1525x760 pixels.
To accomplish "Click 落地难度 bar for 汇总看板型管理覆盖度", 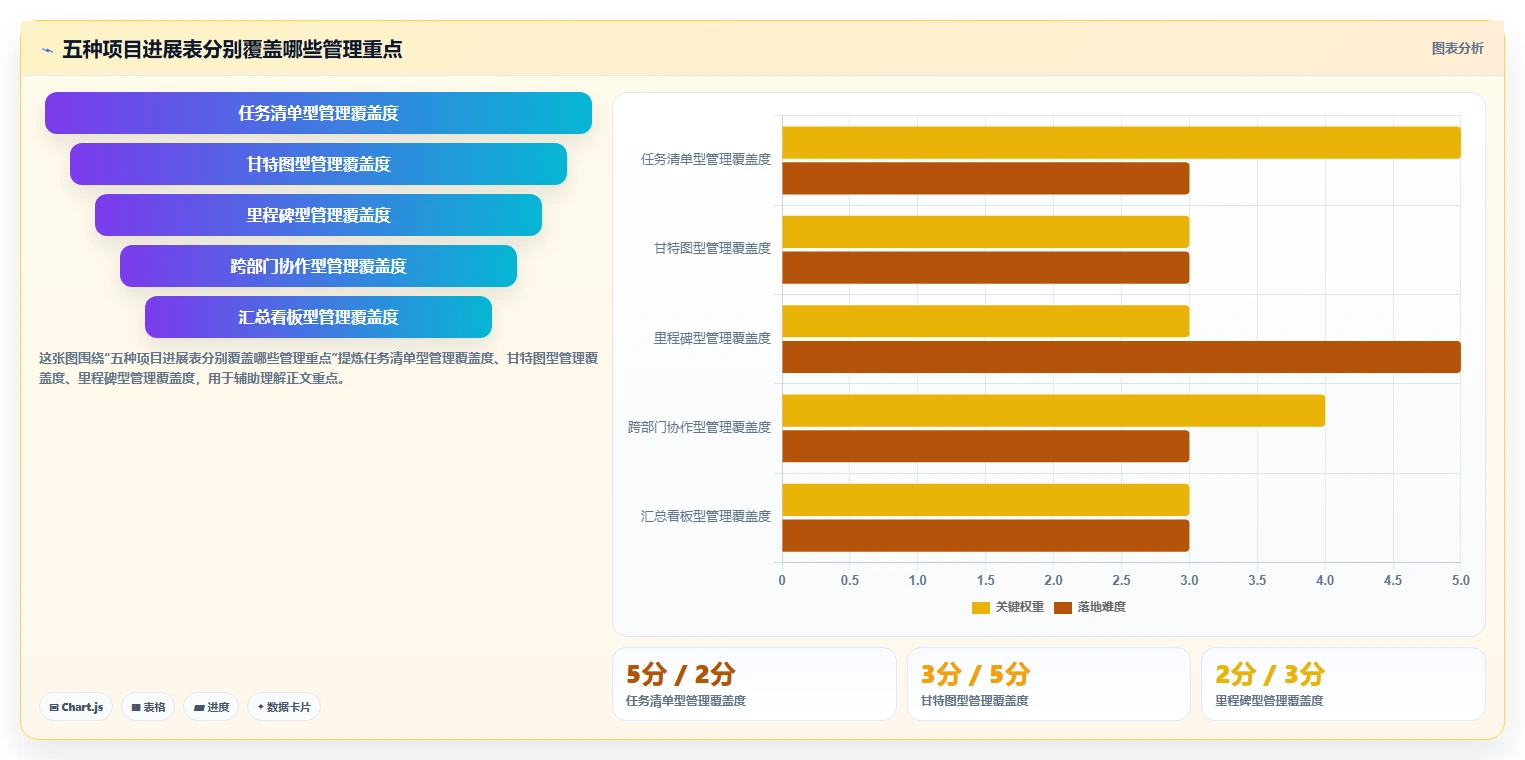I will click(985, 535).
